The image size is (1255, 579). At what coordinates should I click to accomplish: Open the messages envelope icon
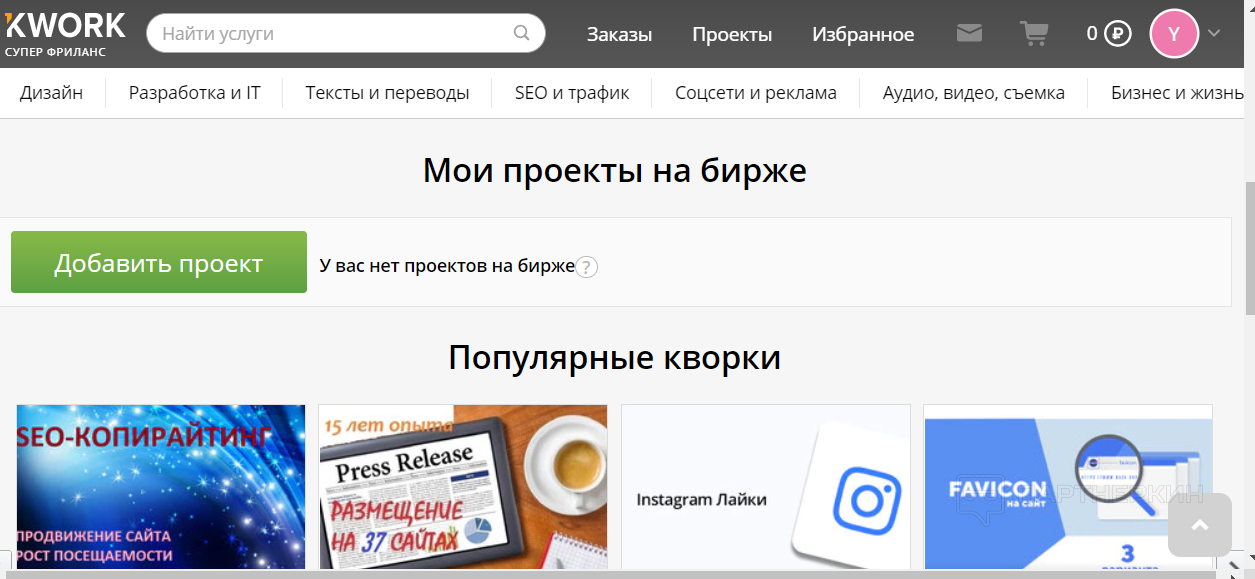969,33
